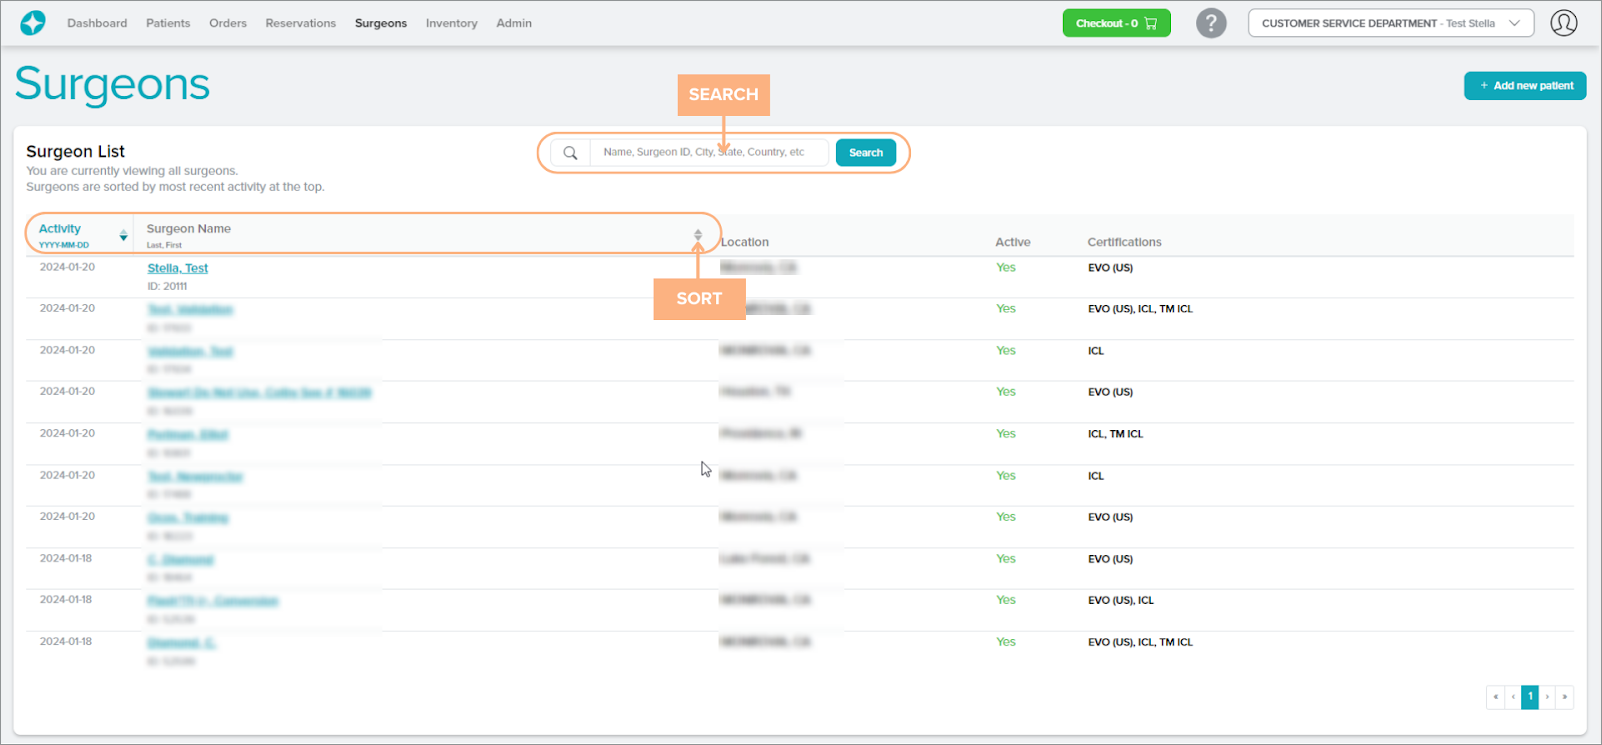Click Add new patient button
This screenshot has height=745, width=1602.
(1525, 86)
